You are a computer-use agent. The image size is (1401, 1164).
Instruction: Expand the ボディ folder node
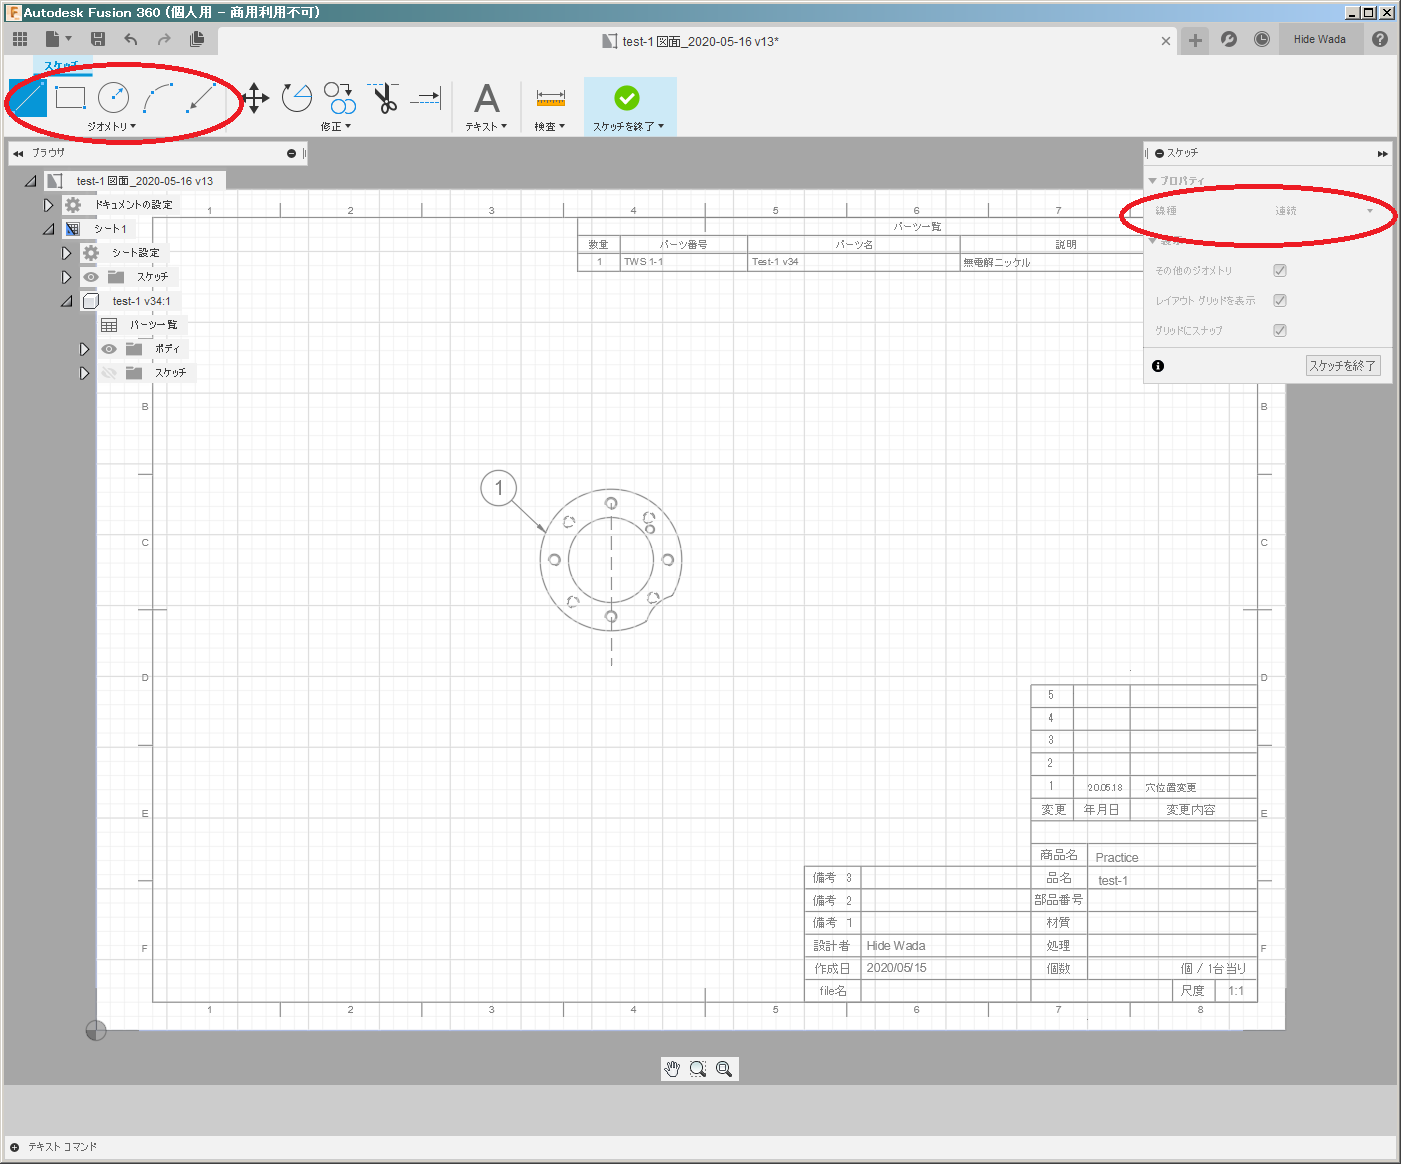tap(84, 349)
